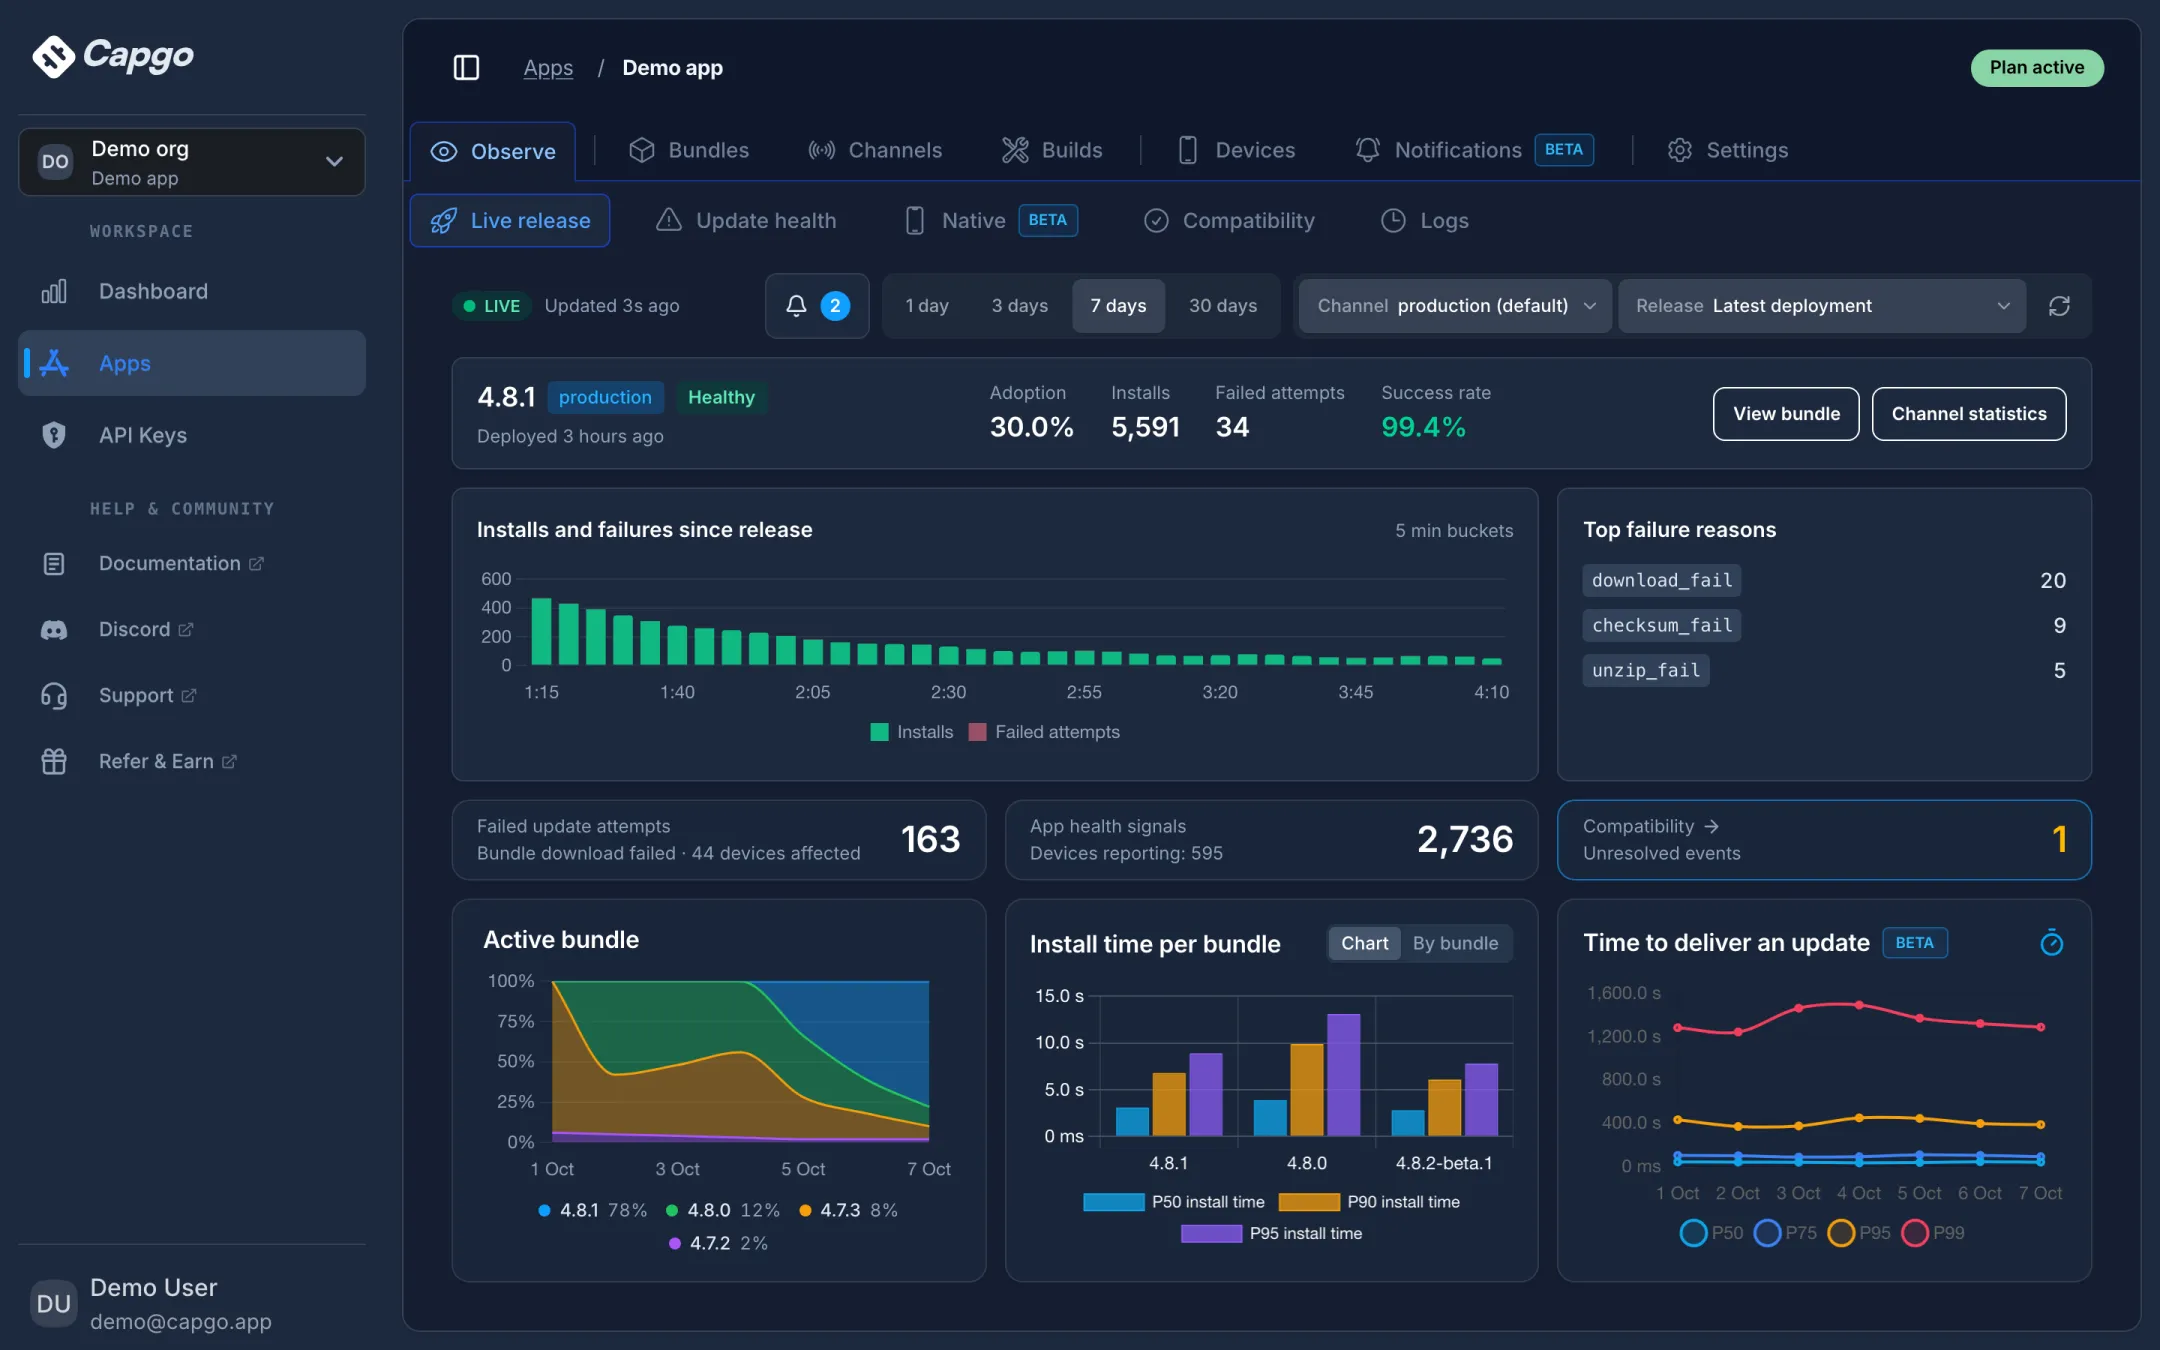Open the Update health subtab
2160x1350 pixels.
pos(746,220)
